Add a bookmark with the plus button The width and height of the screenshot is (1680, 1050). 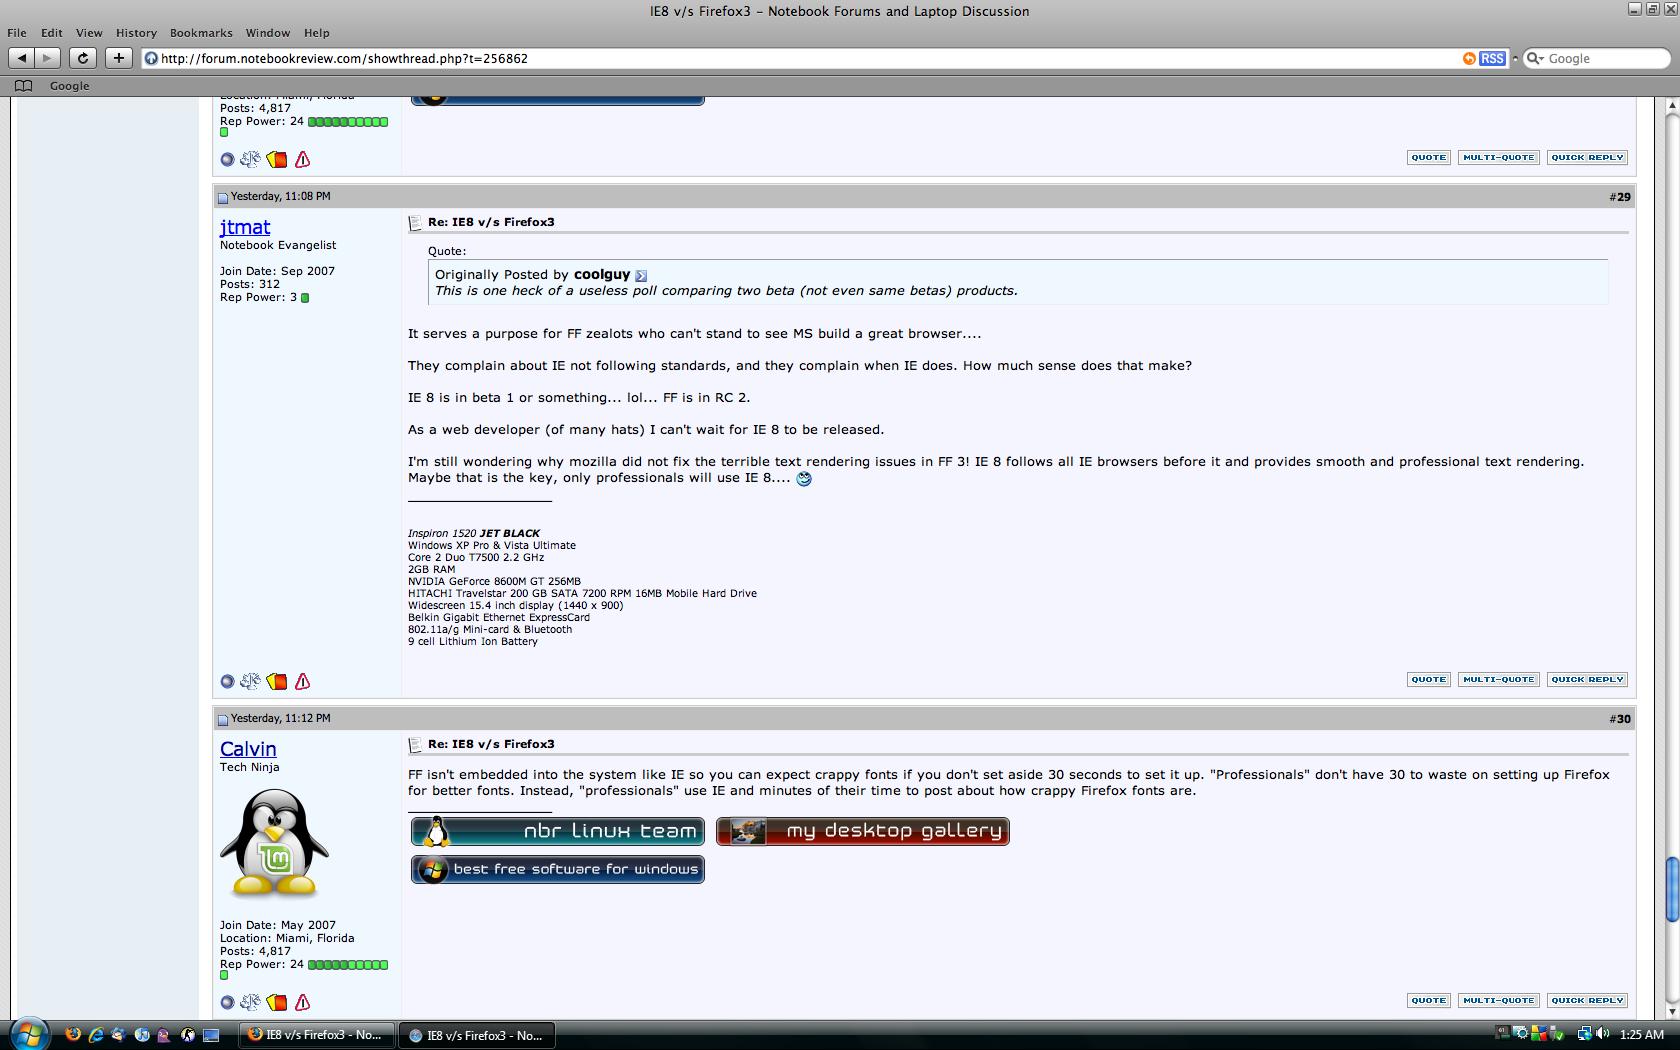[118, 58]
